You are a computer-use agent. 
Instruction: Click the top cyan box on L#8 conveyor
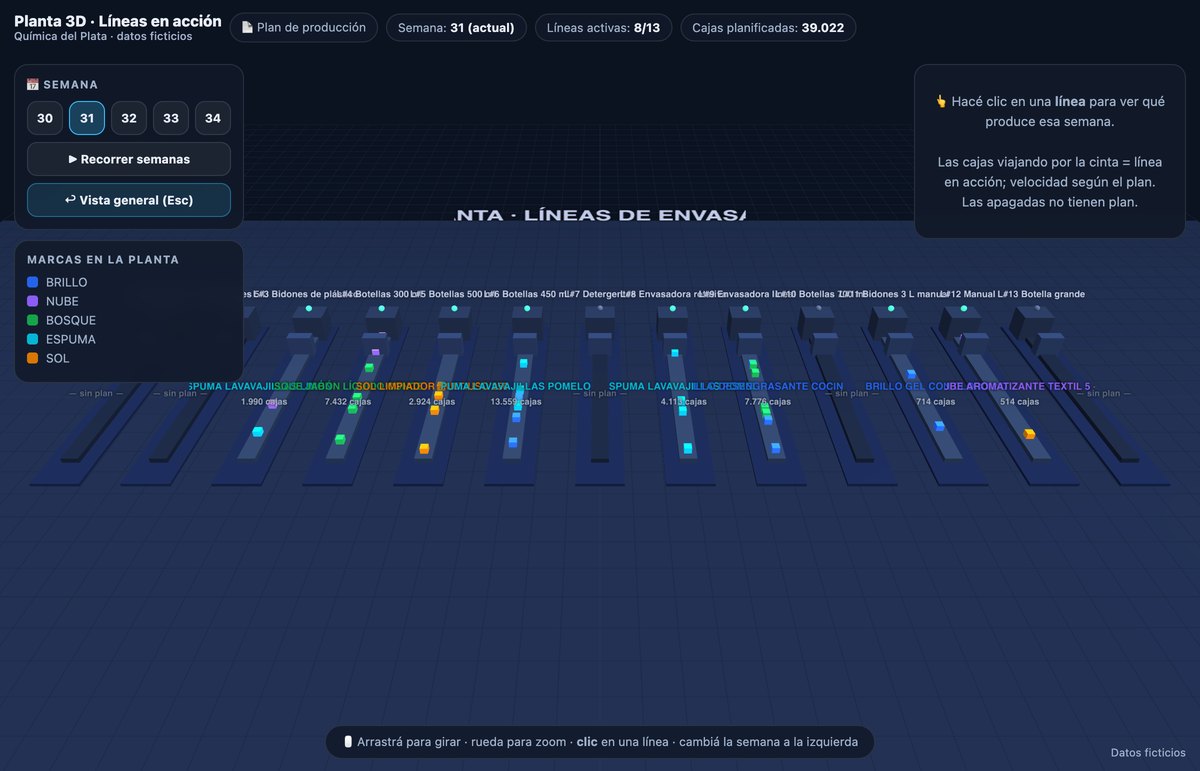(675, 353)
